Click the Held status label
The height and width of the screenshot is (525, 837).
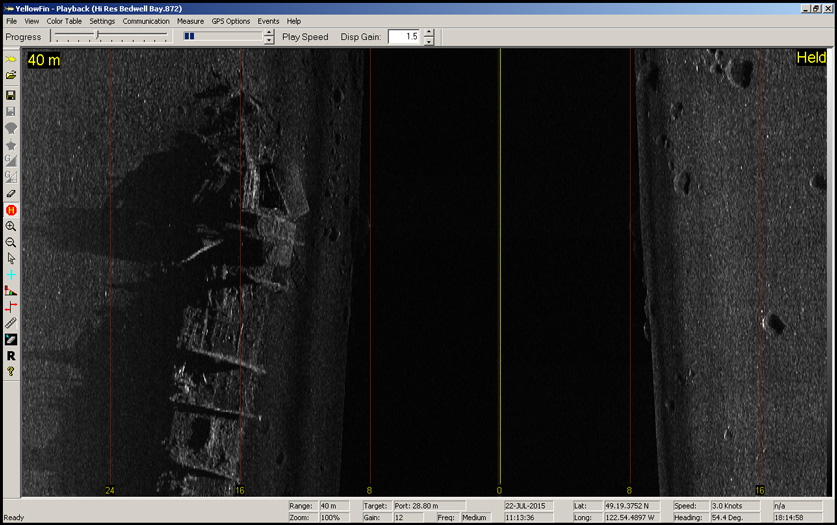tap(810, 58)
